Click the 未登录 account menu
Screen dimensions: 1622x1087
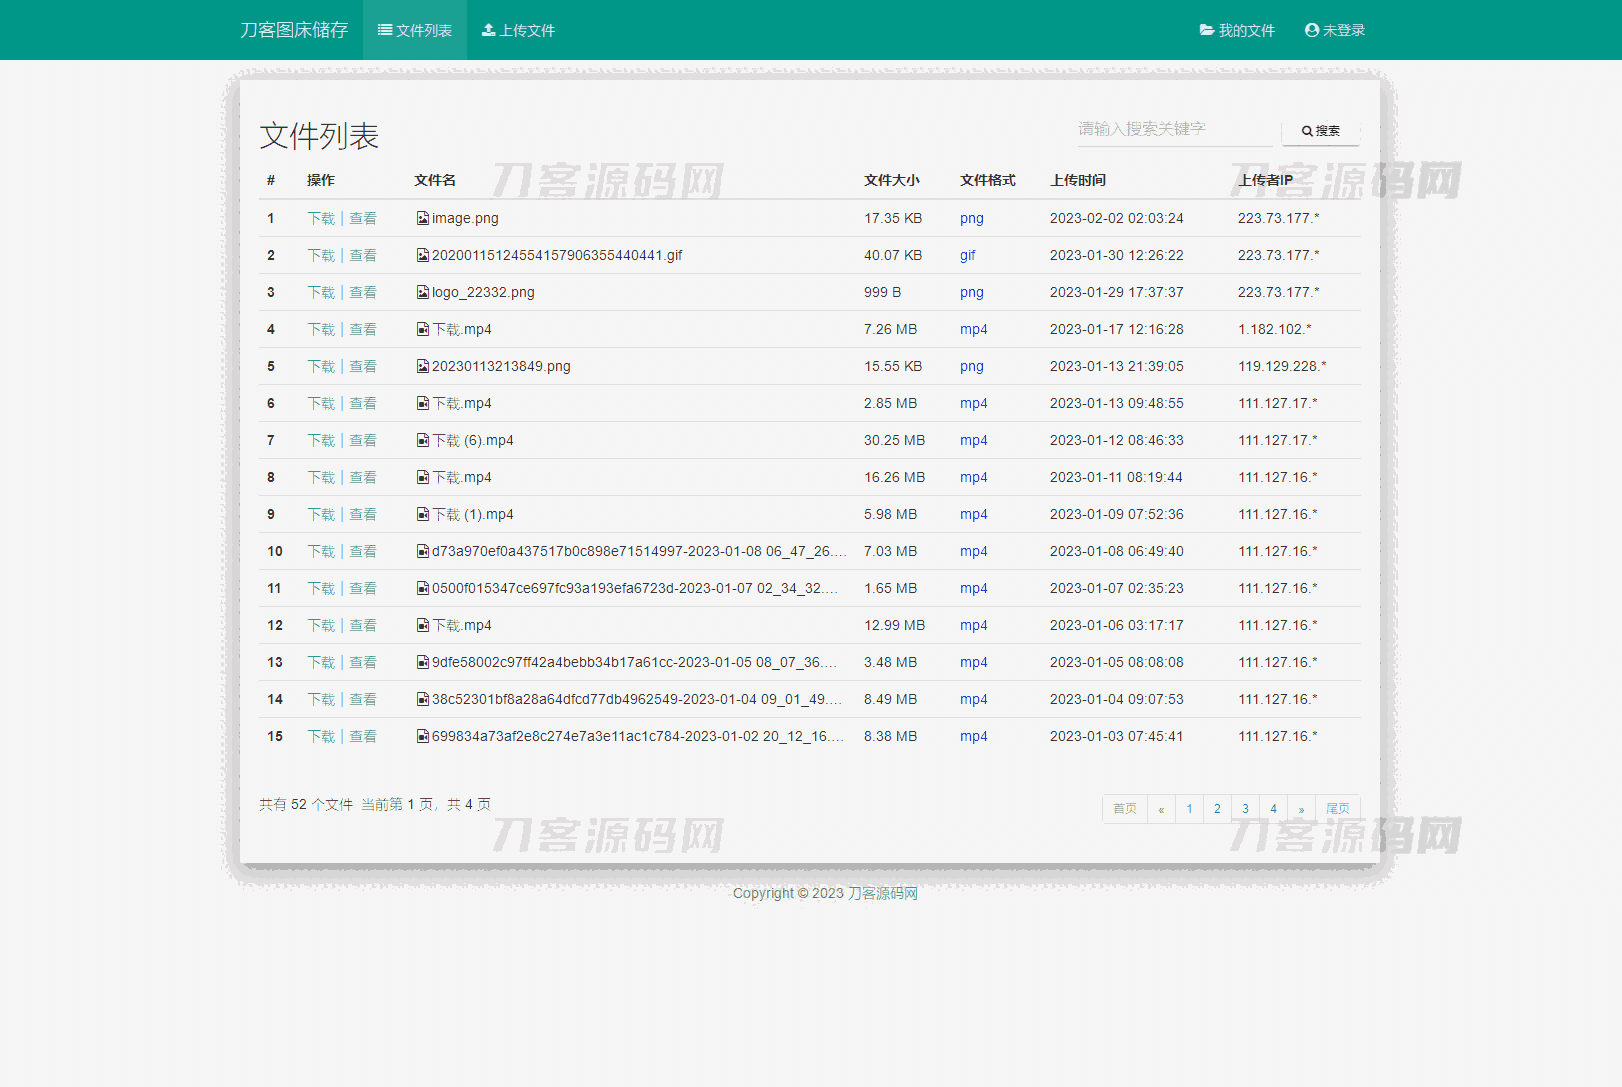1335,30
